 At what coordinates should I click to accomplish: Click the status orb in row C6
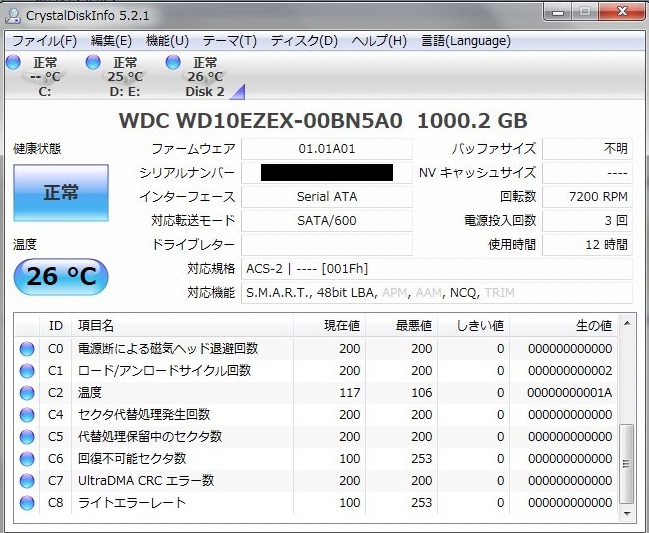pos(27,459)
